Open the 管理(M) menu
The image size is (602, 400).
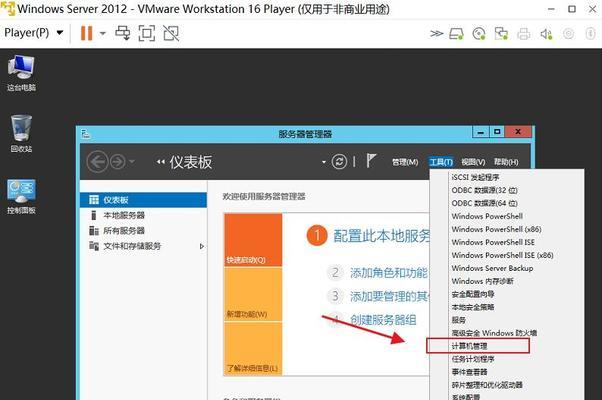click(x=405, y=162)
